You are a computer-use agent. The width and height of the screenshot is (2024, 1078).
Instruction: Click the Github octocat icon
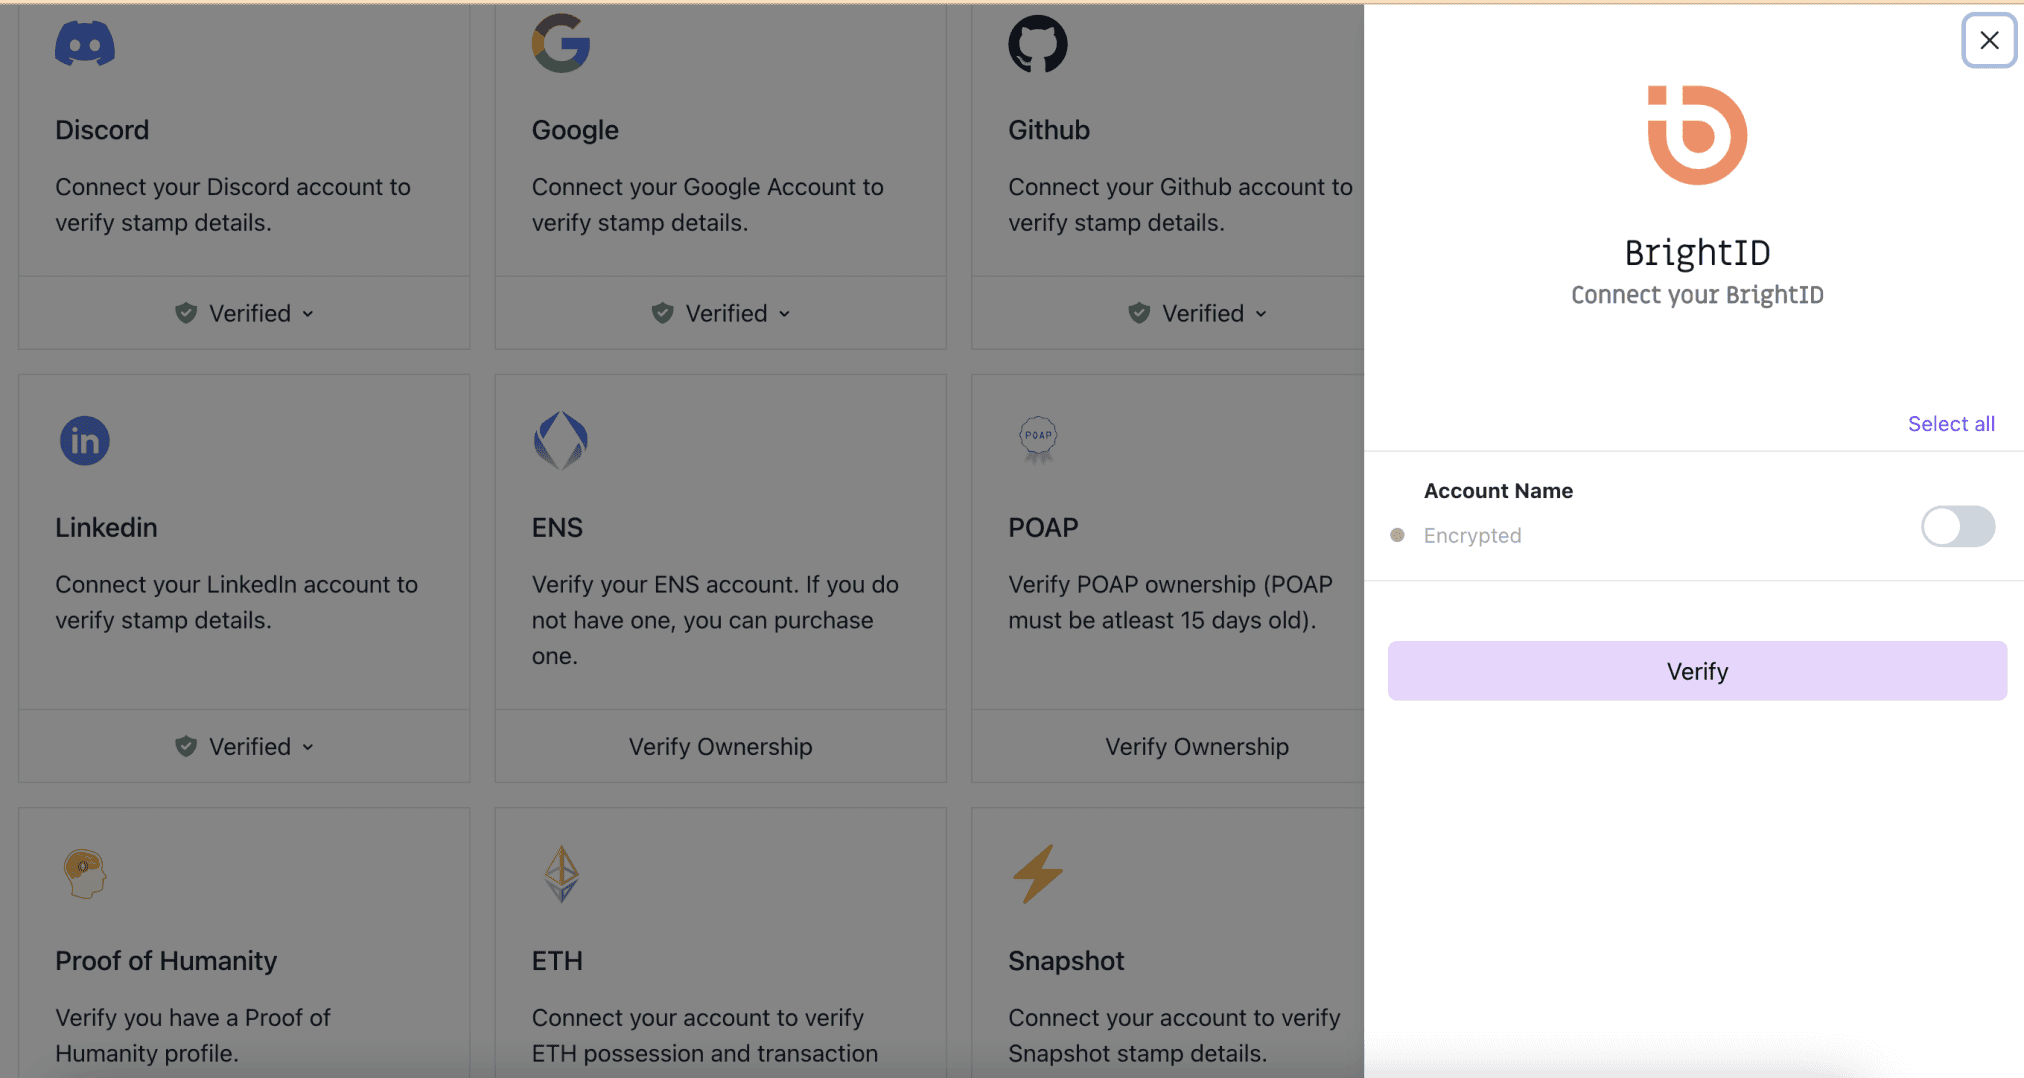point(1038,44)
